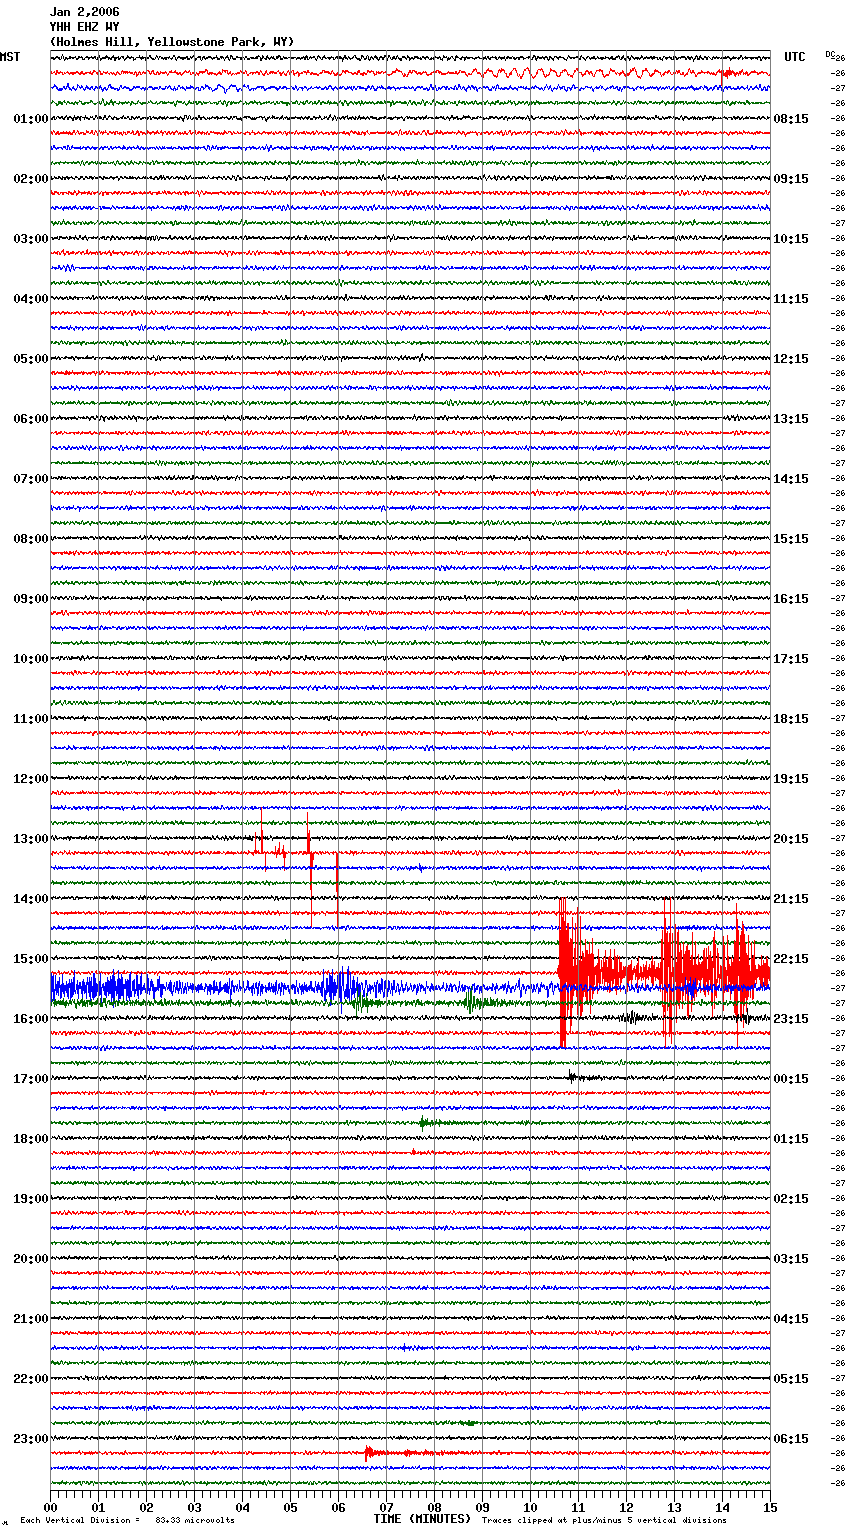The image size is (850, 1534).
Task: Select the 06:00 MST time label
Action: pyautogui.click(x=30, y=419)
